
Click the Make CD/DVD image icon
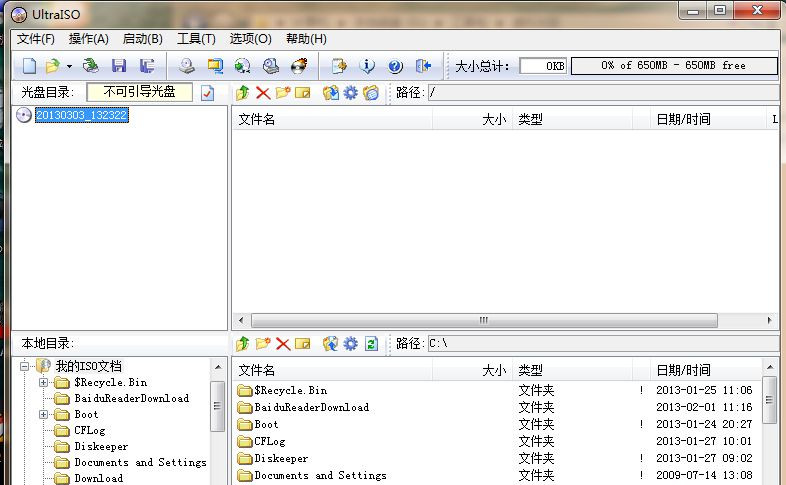click(x=187, y=66)
